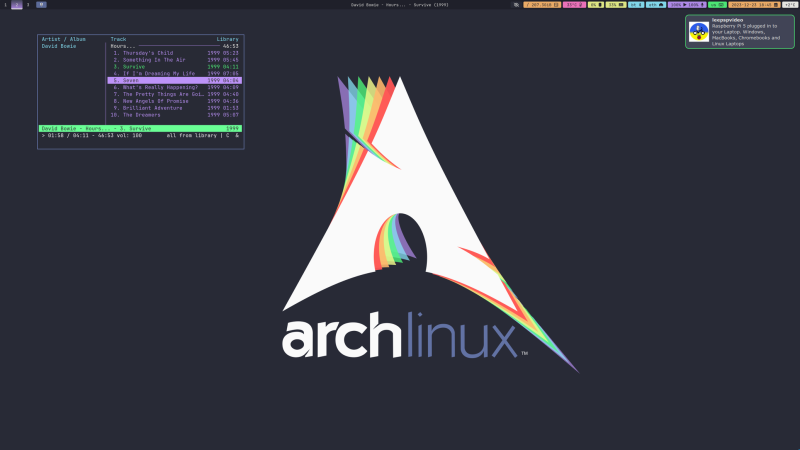This screenshot has height=450, width=800.
Task: Click the 'Hours...' album header row
Action: click(x=174, y=46)
